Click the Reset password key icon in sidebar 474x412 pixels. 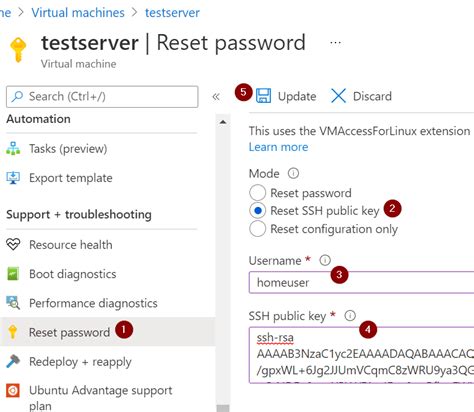(13, 332)
